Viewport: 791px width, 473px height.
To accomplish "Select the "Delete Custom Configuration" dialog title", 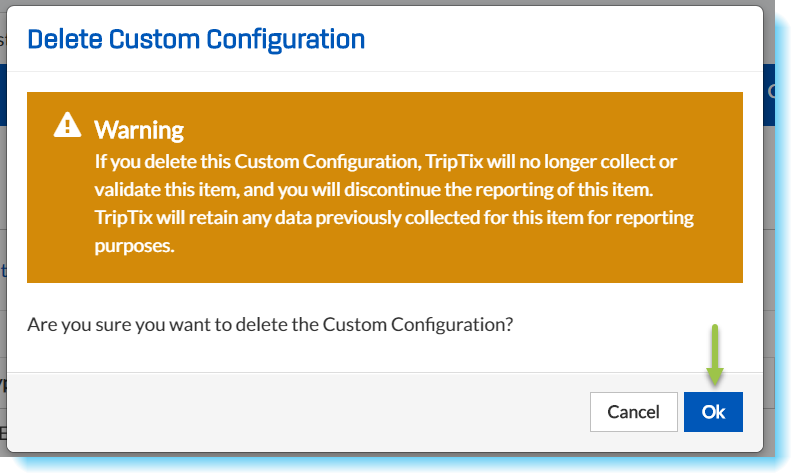I will tap(196, 39).
